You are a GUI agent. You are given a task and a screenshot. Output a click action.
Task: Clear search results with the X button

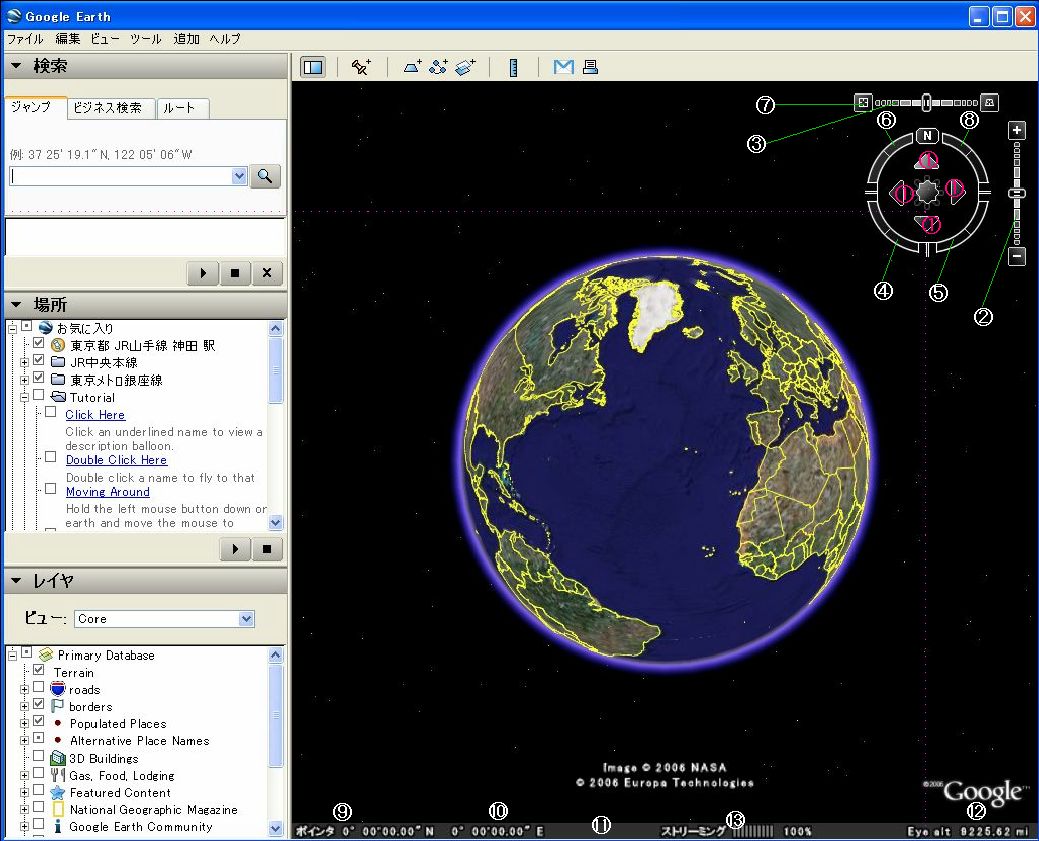click(x=267, y=272)
